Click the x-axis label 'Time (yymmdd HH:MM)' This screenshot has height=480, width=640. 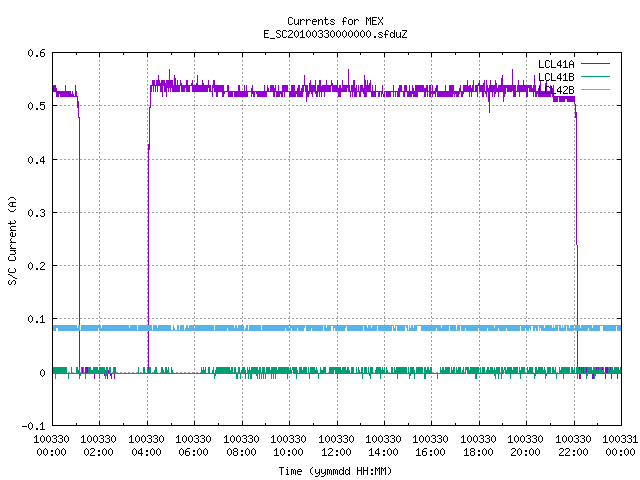tap(335, 471)
